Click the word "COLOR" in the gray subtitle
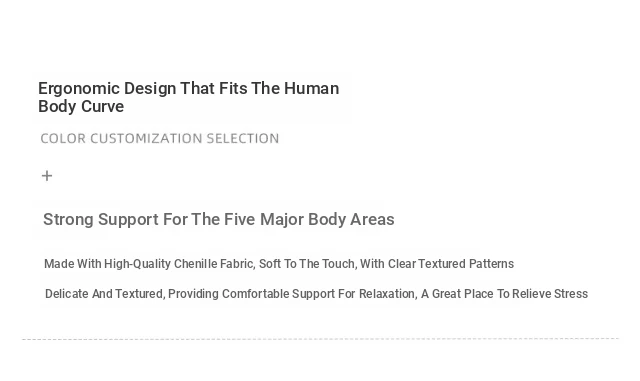 tap(63, 138)
